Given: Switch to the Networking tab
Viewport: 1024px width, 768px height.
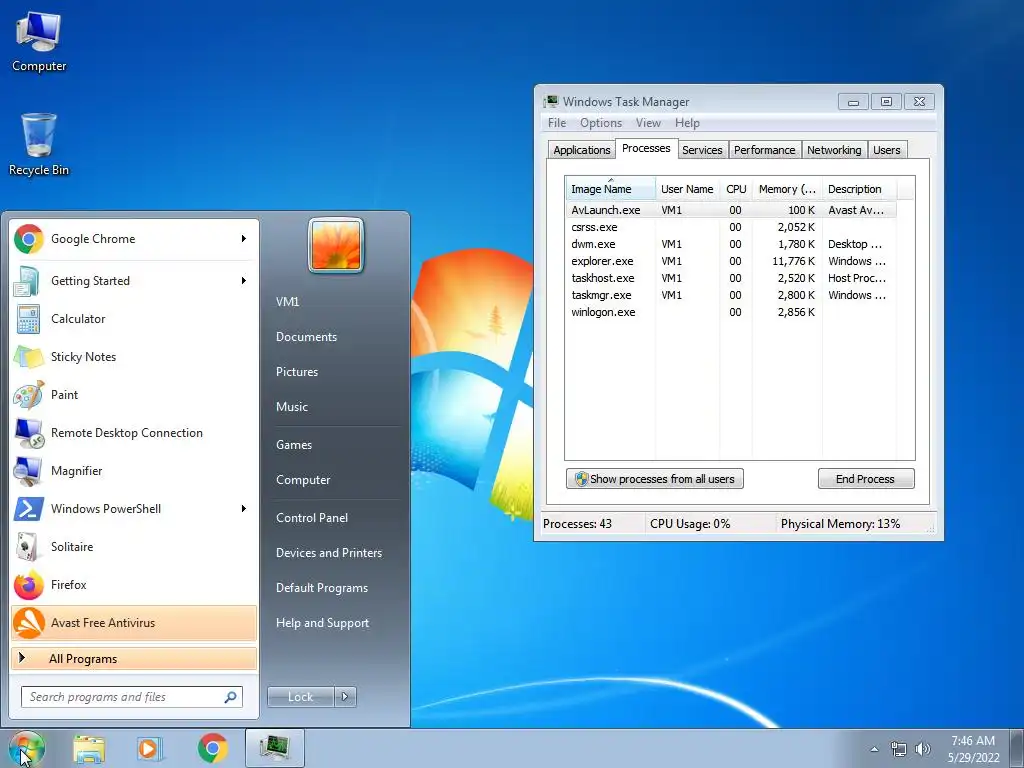Looking at the screenshot, I should [x=834, y=150].
